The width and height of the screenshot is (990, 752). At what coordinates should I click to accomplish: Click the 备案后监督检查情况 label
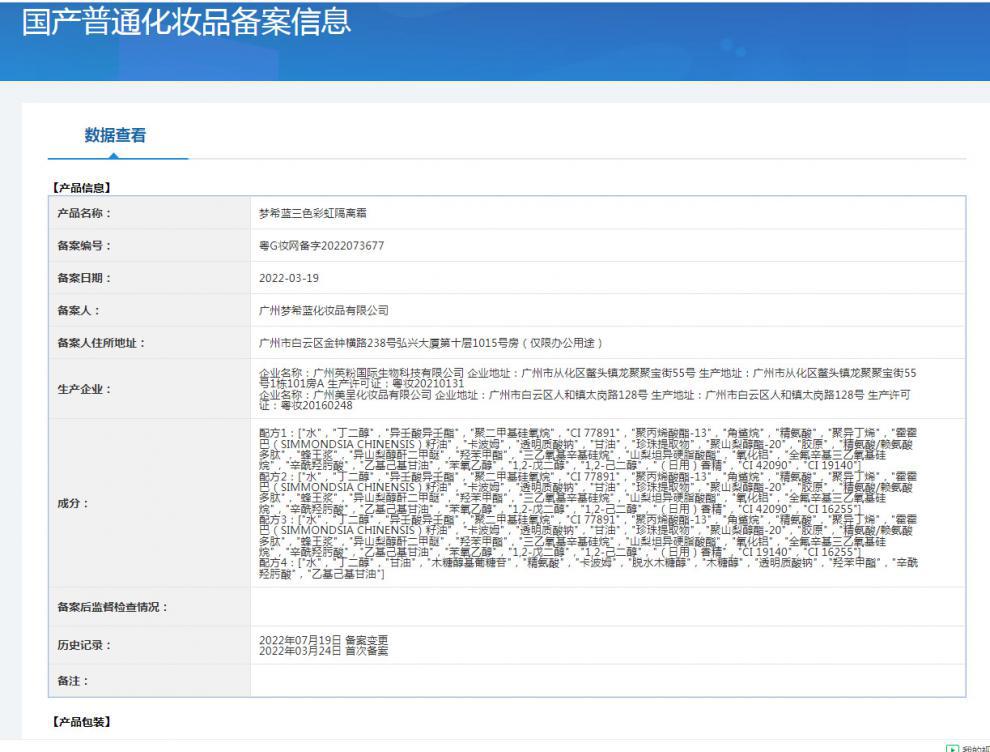coord(113,607)
